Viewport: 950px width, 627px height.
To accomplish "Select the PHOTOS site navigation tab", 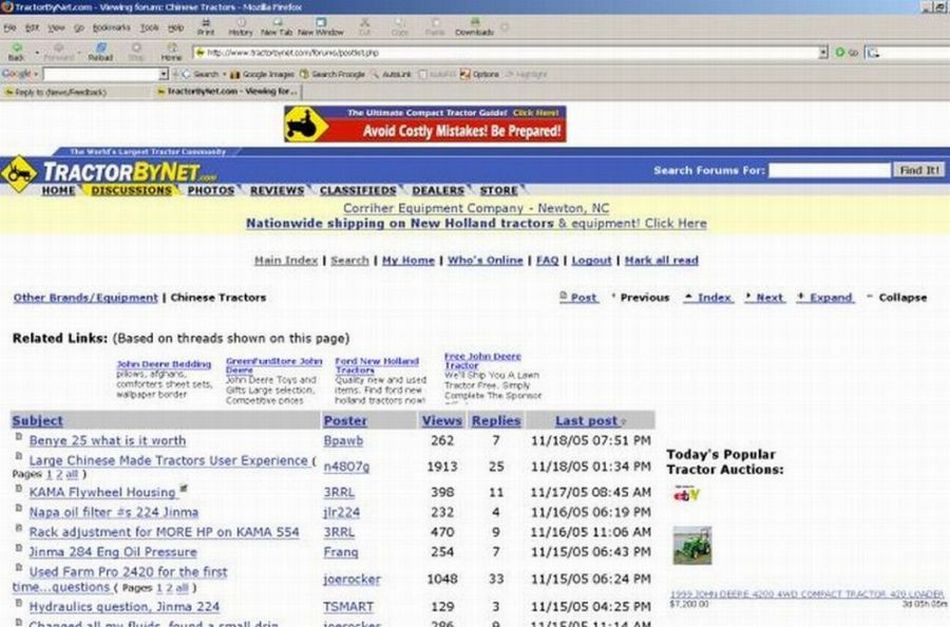I will (211, 190).
